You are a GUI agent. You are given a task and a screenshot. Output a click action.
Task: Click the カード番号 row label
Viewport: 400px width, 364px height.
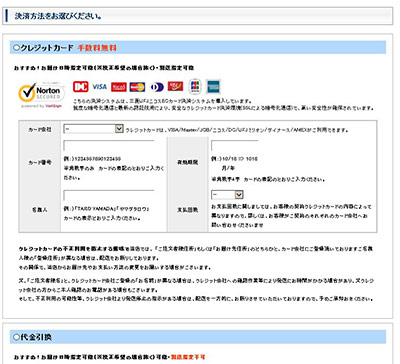pos(40,163)
